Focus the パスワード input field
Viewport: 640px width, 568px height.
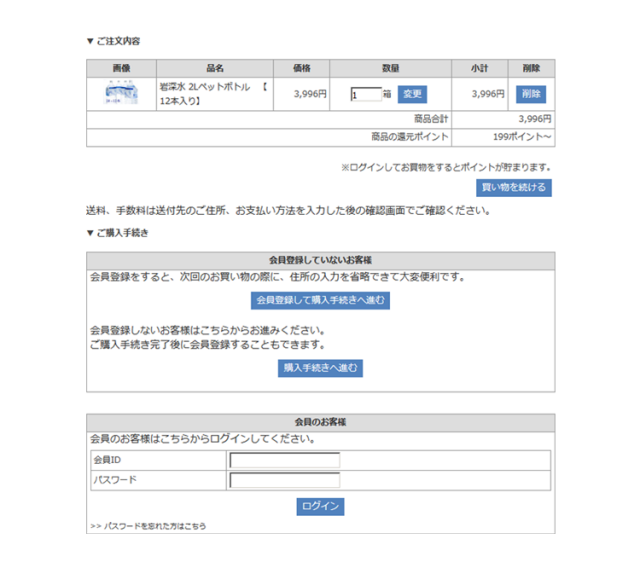pos(285,480)
